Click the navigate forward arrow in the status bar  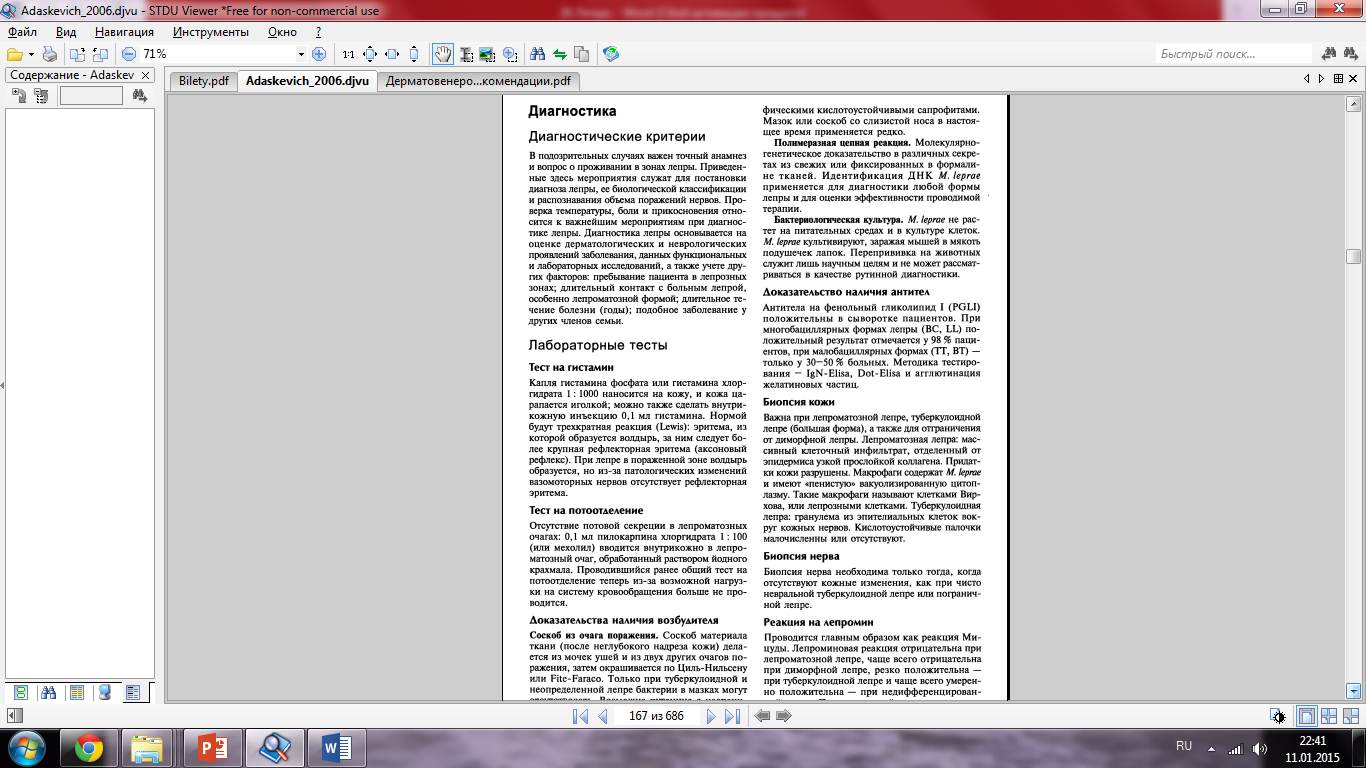tap(784, 716)
